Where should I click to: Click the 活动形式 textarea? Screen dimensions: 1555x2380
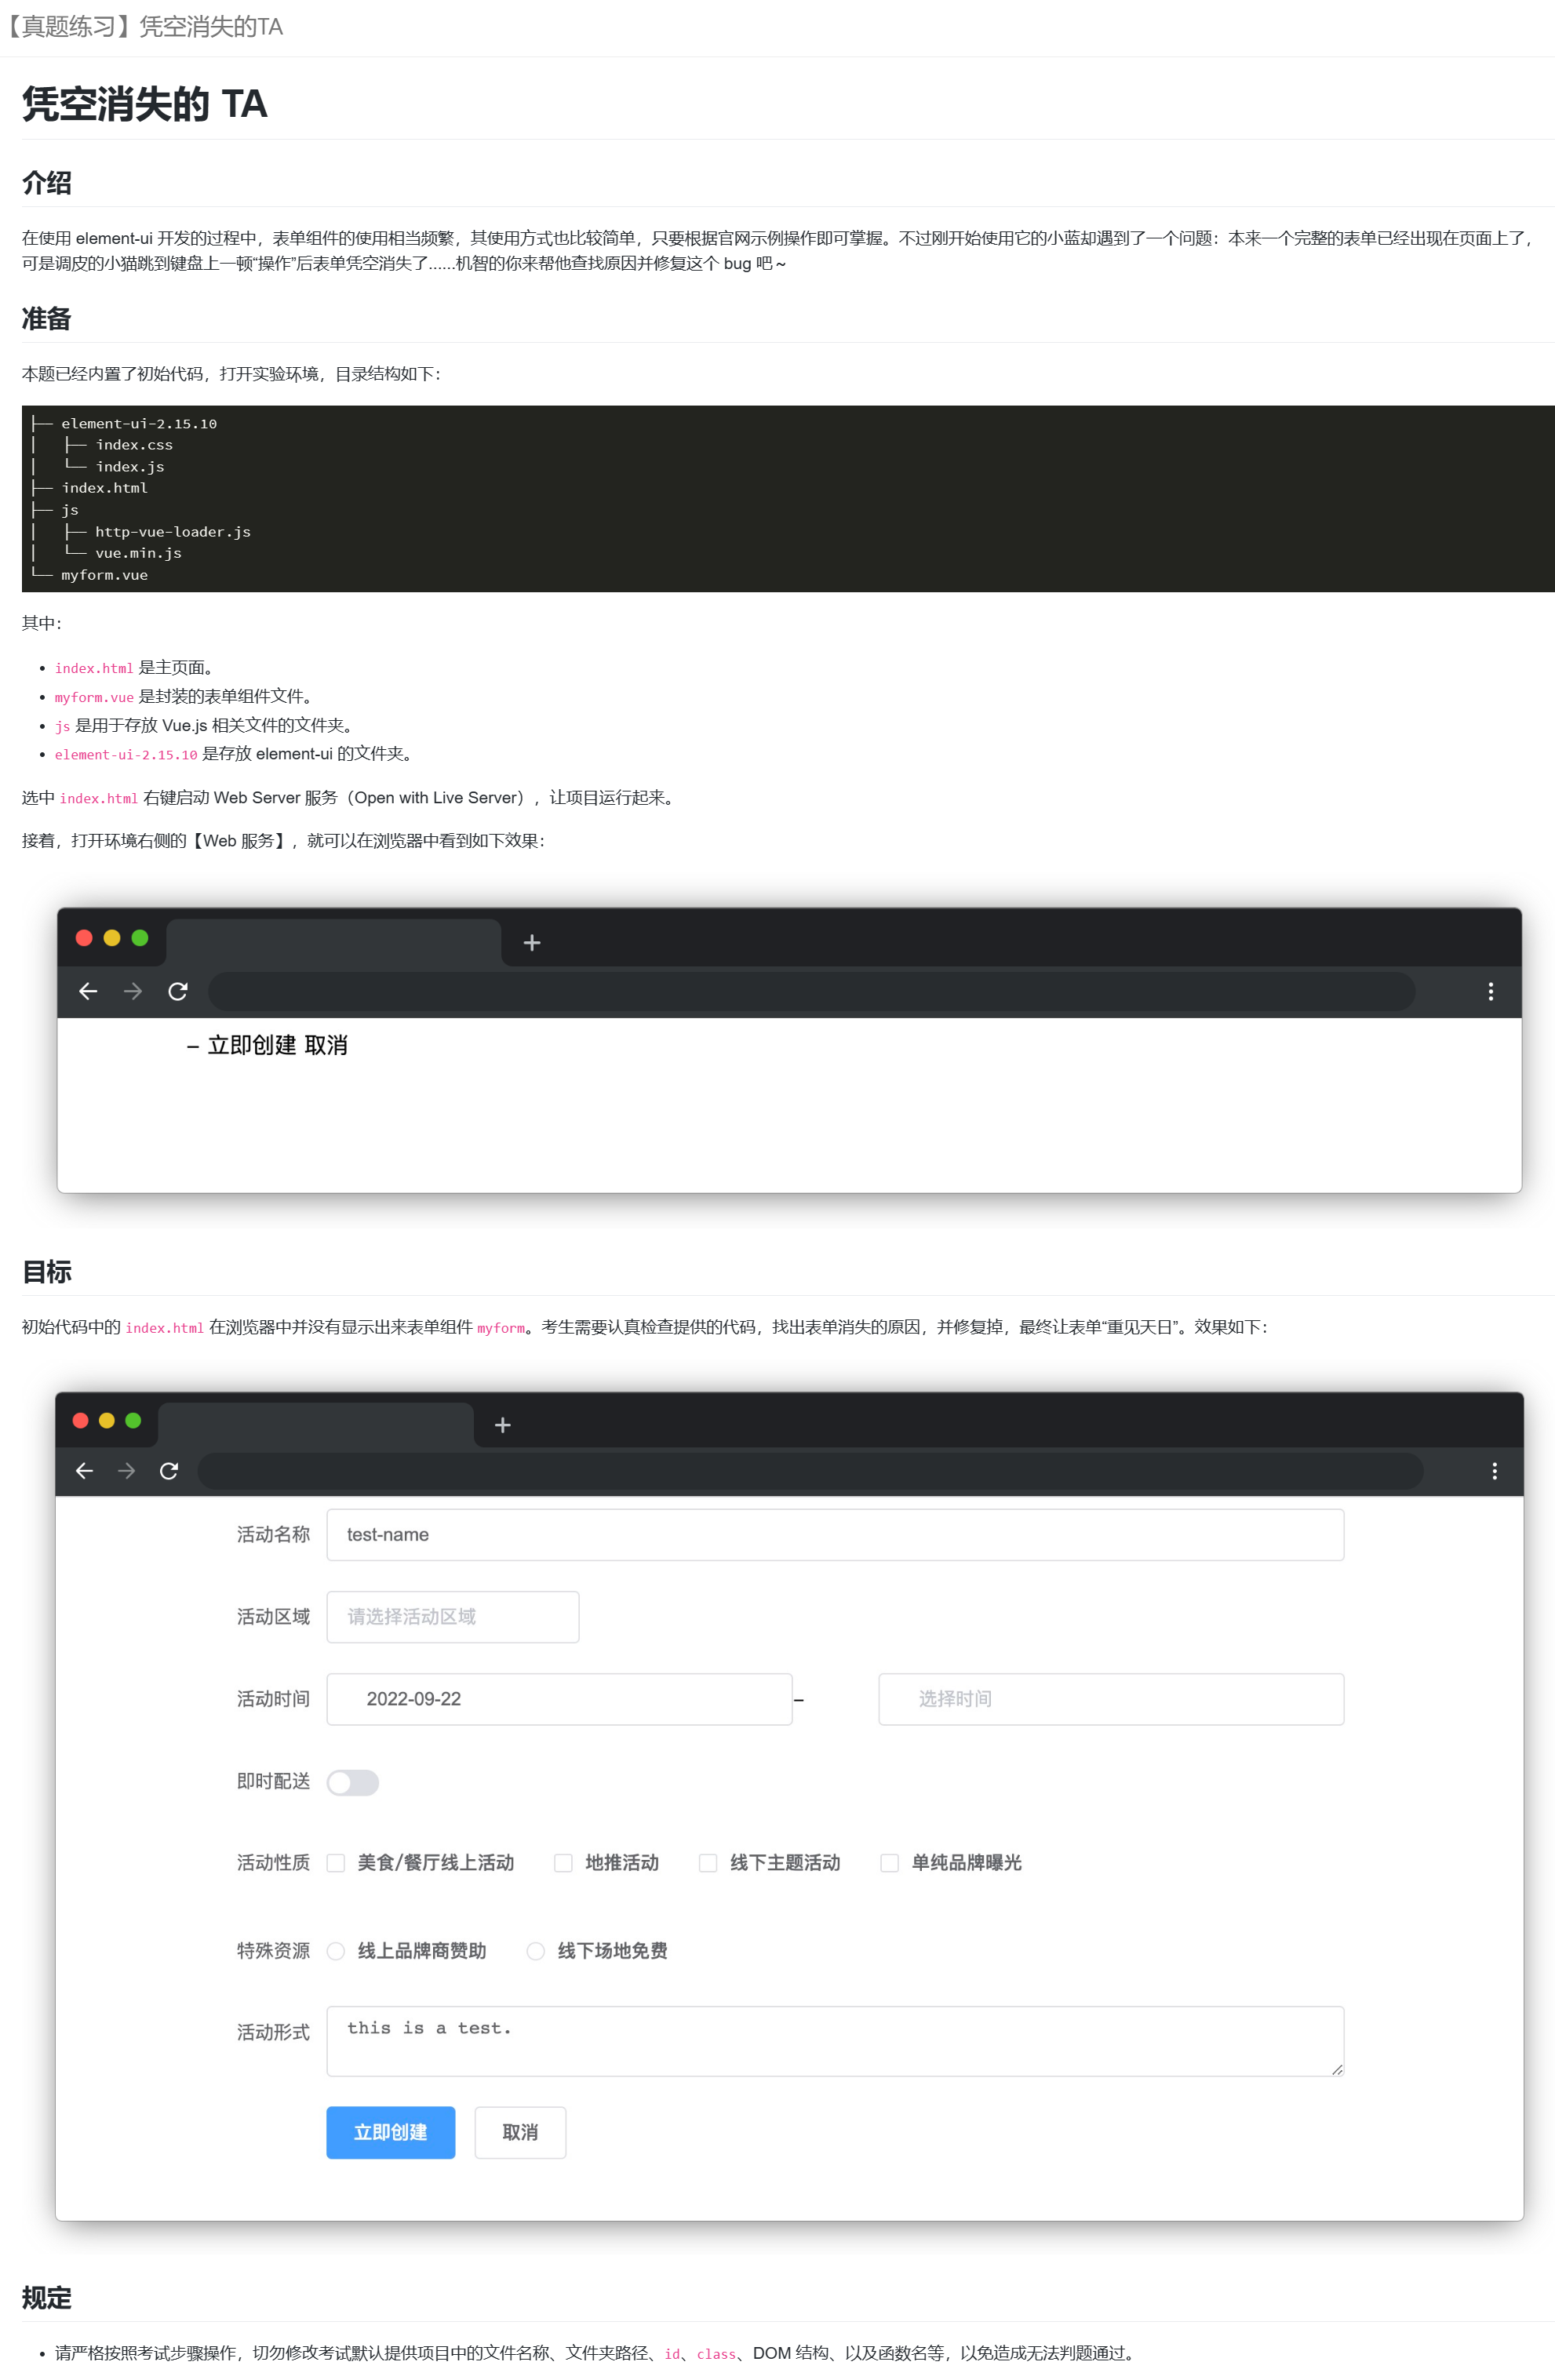tap(835, 2040)
